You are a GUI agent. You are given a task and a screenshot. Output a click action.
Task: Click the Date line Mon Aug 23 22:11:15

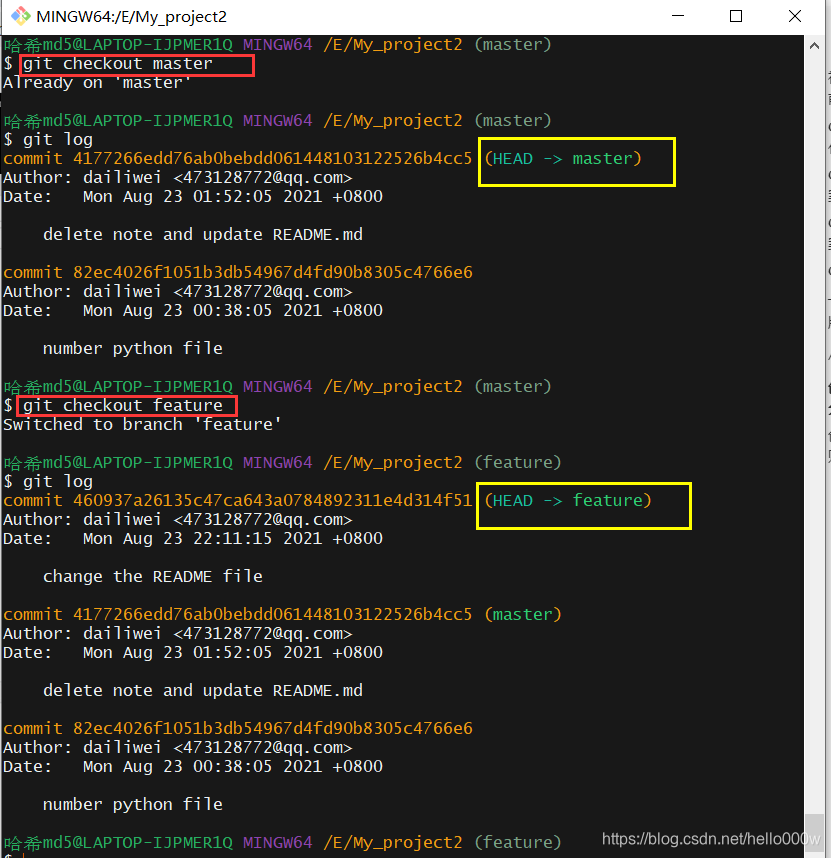point(193,538)
